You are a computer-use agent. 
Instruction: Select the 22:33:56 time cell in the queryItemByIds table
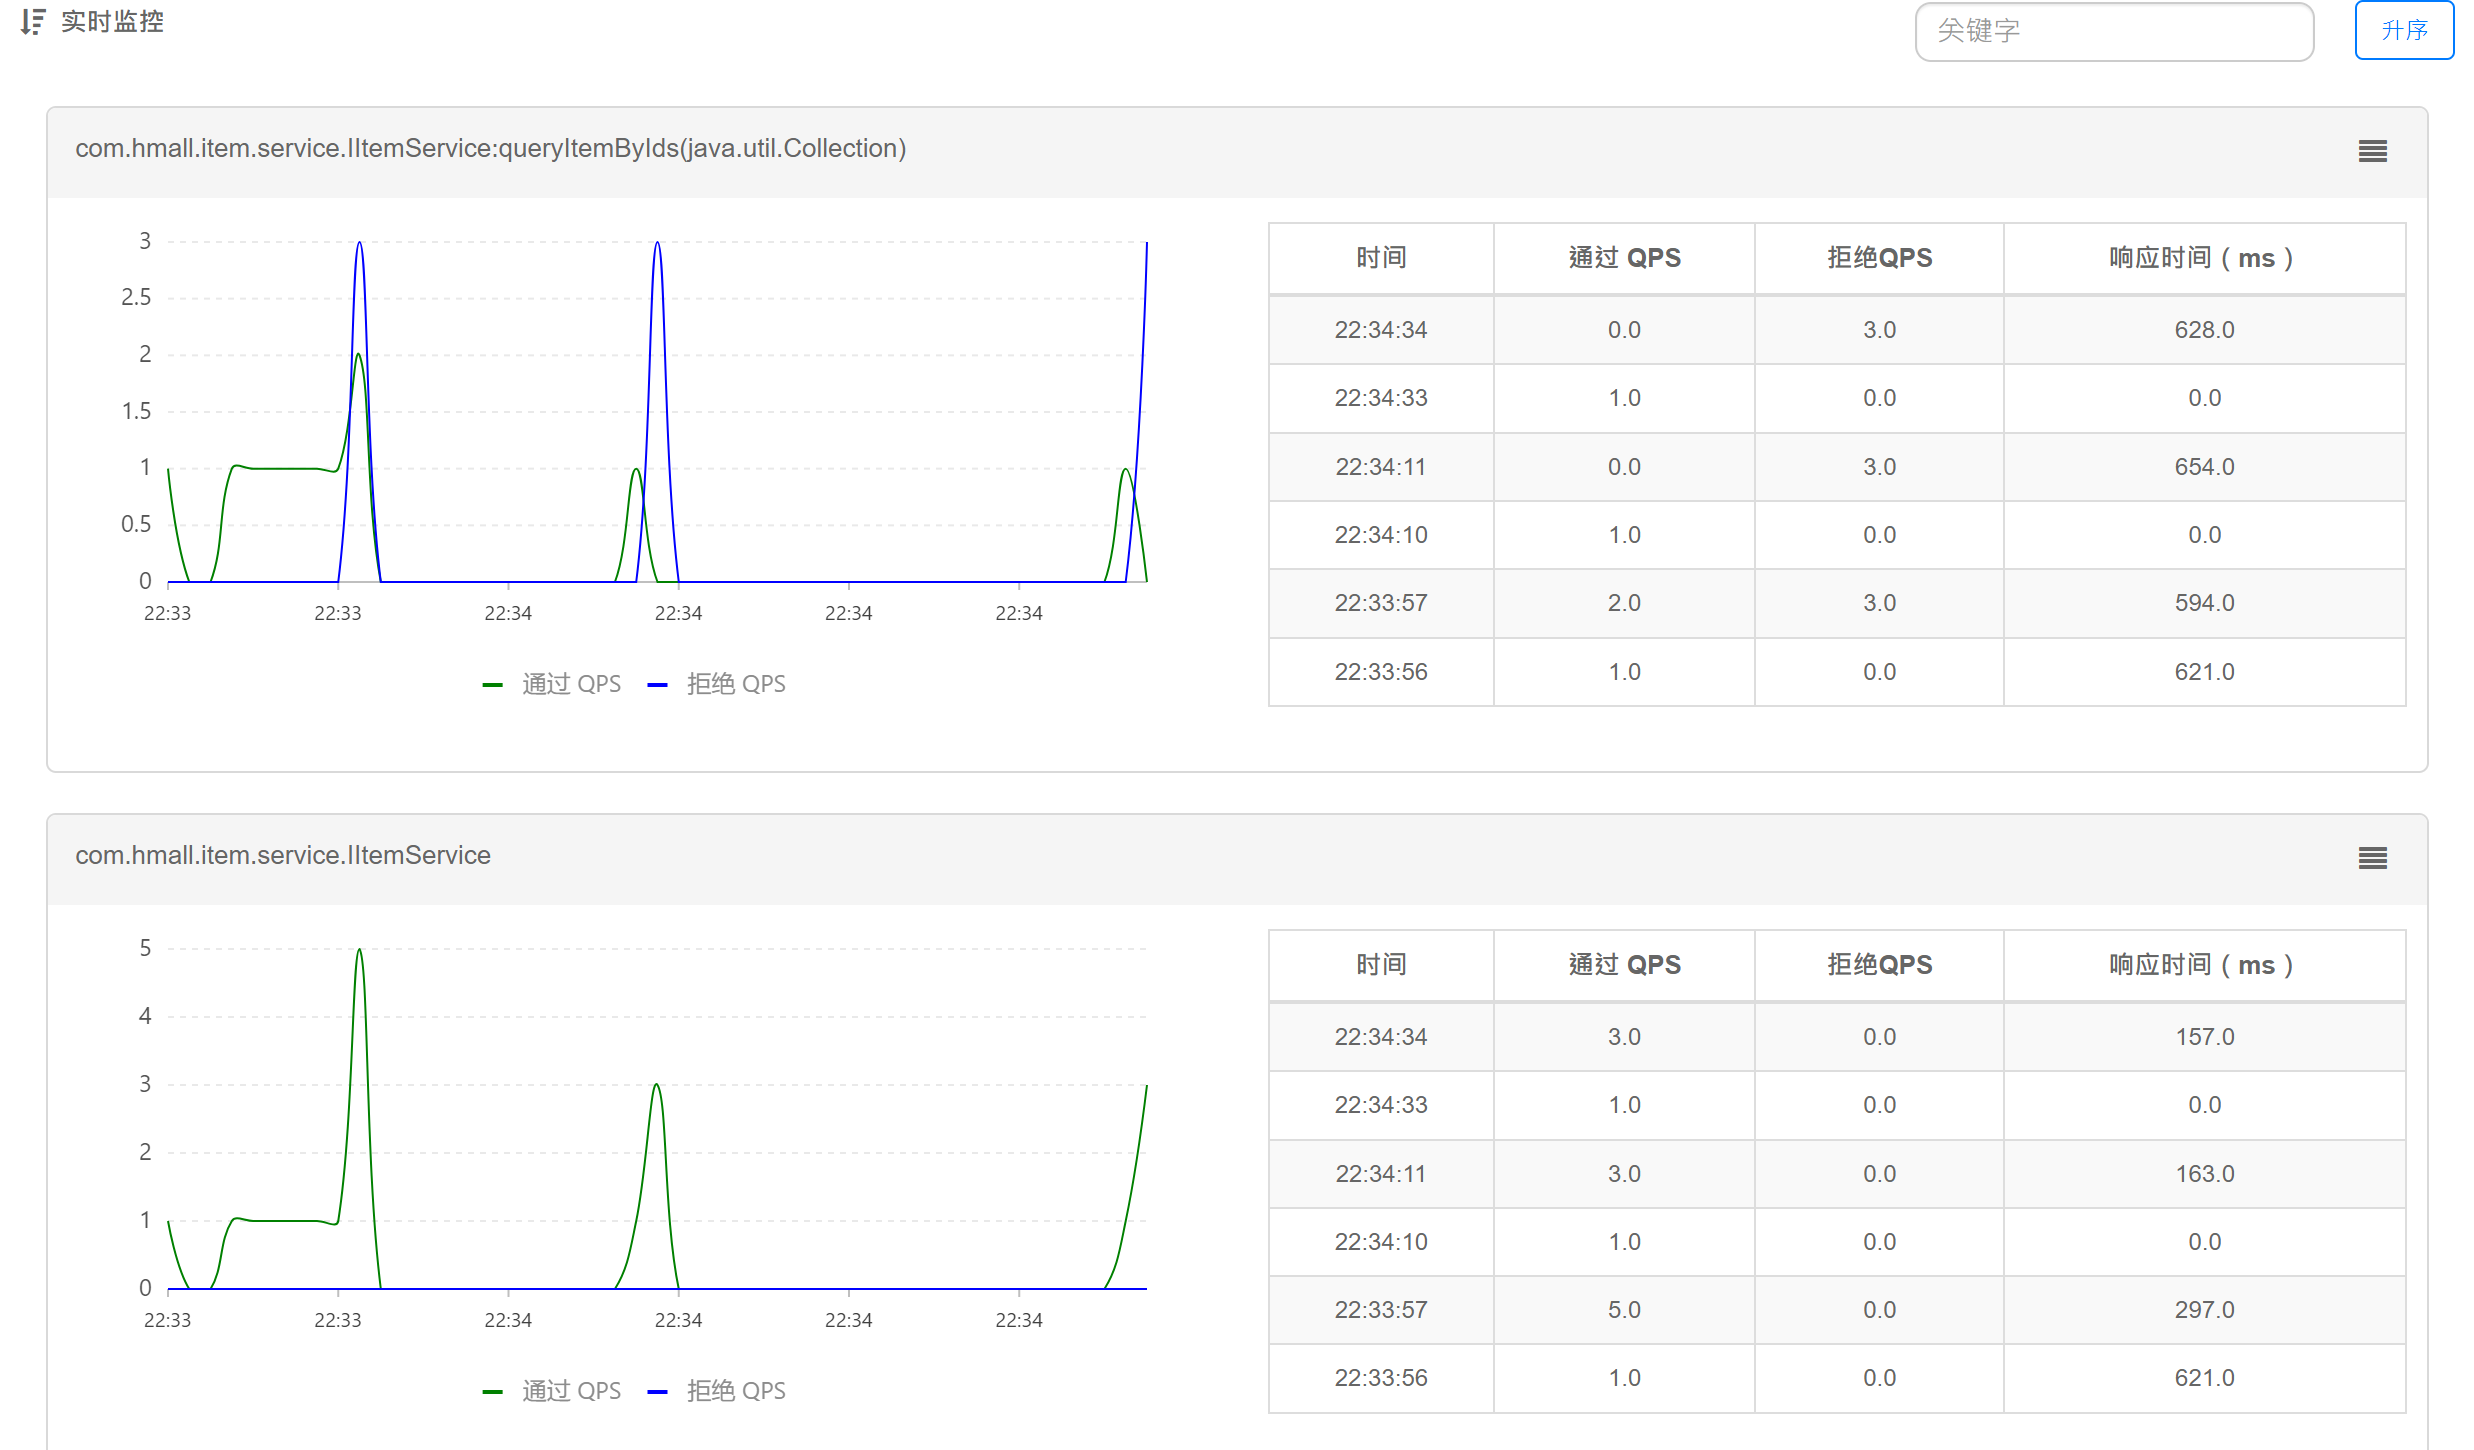(1381, 672)
